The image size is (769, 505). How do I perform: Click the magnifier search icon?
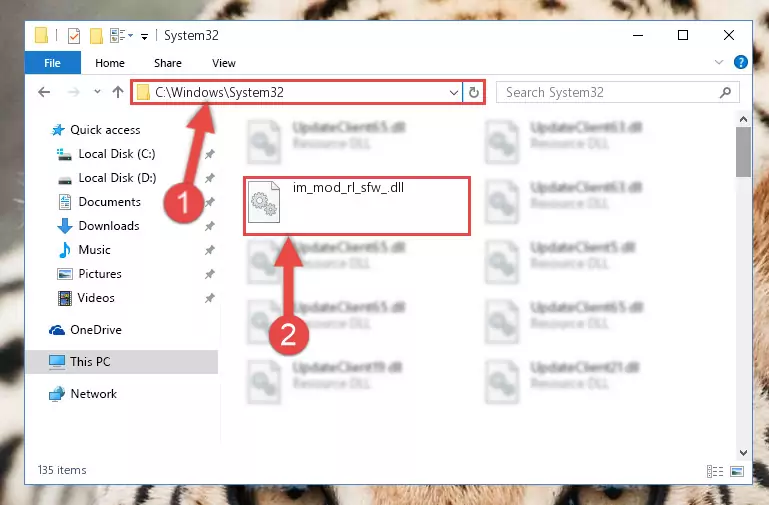[x=725, y=92]
